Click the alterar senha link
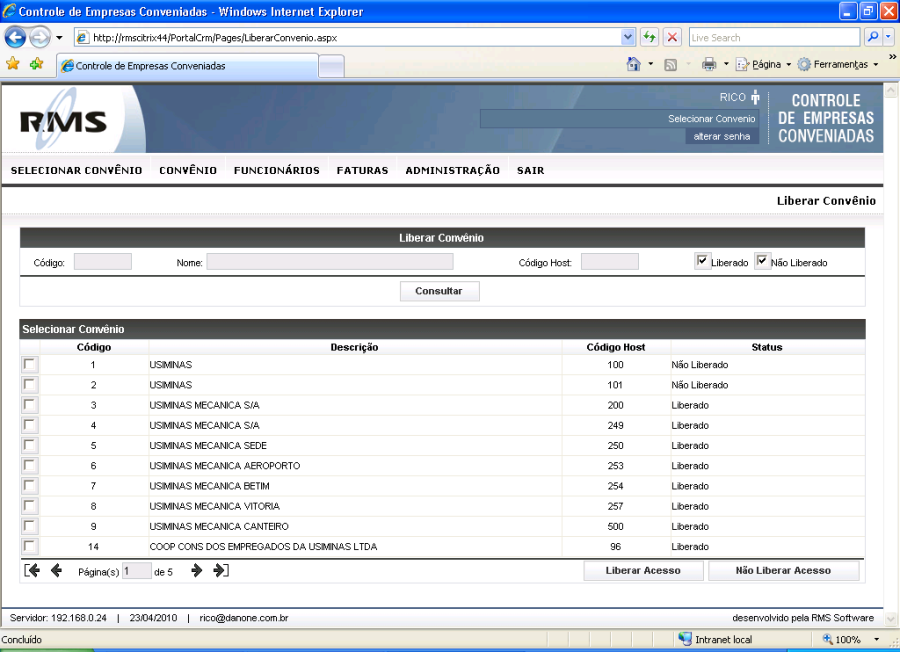Screen dimensions: 900x652 pos(722,137)
